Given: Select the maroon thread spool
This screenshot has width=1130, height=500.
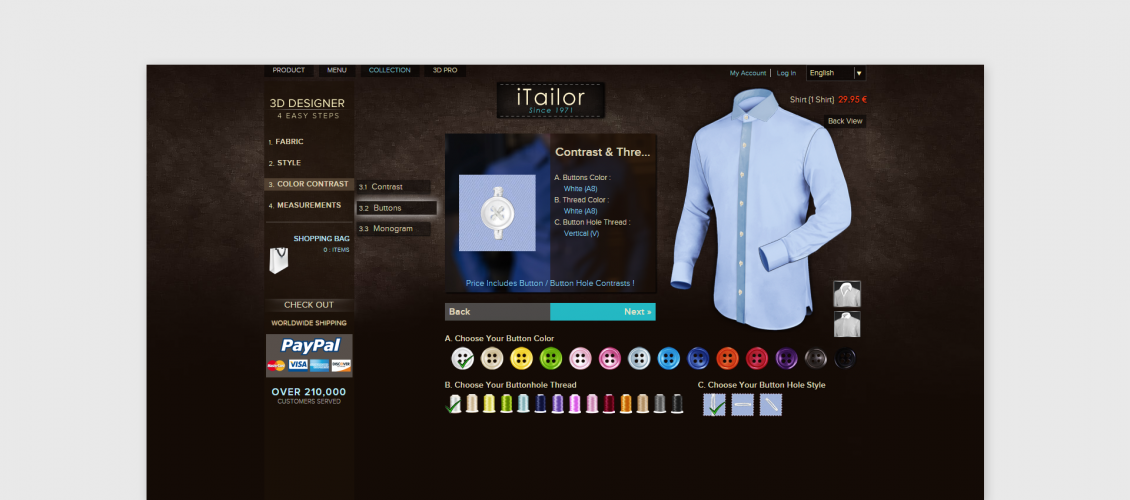Looking at the screenshot, I should click(x=609, y=403).
